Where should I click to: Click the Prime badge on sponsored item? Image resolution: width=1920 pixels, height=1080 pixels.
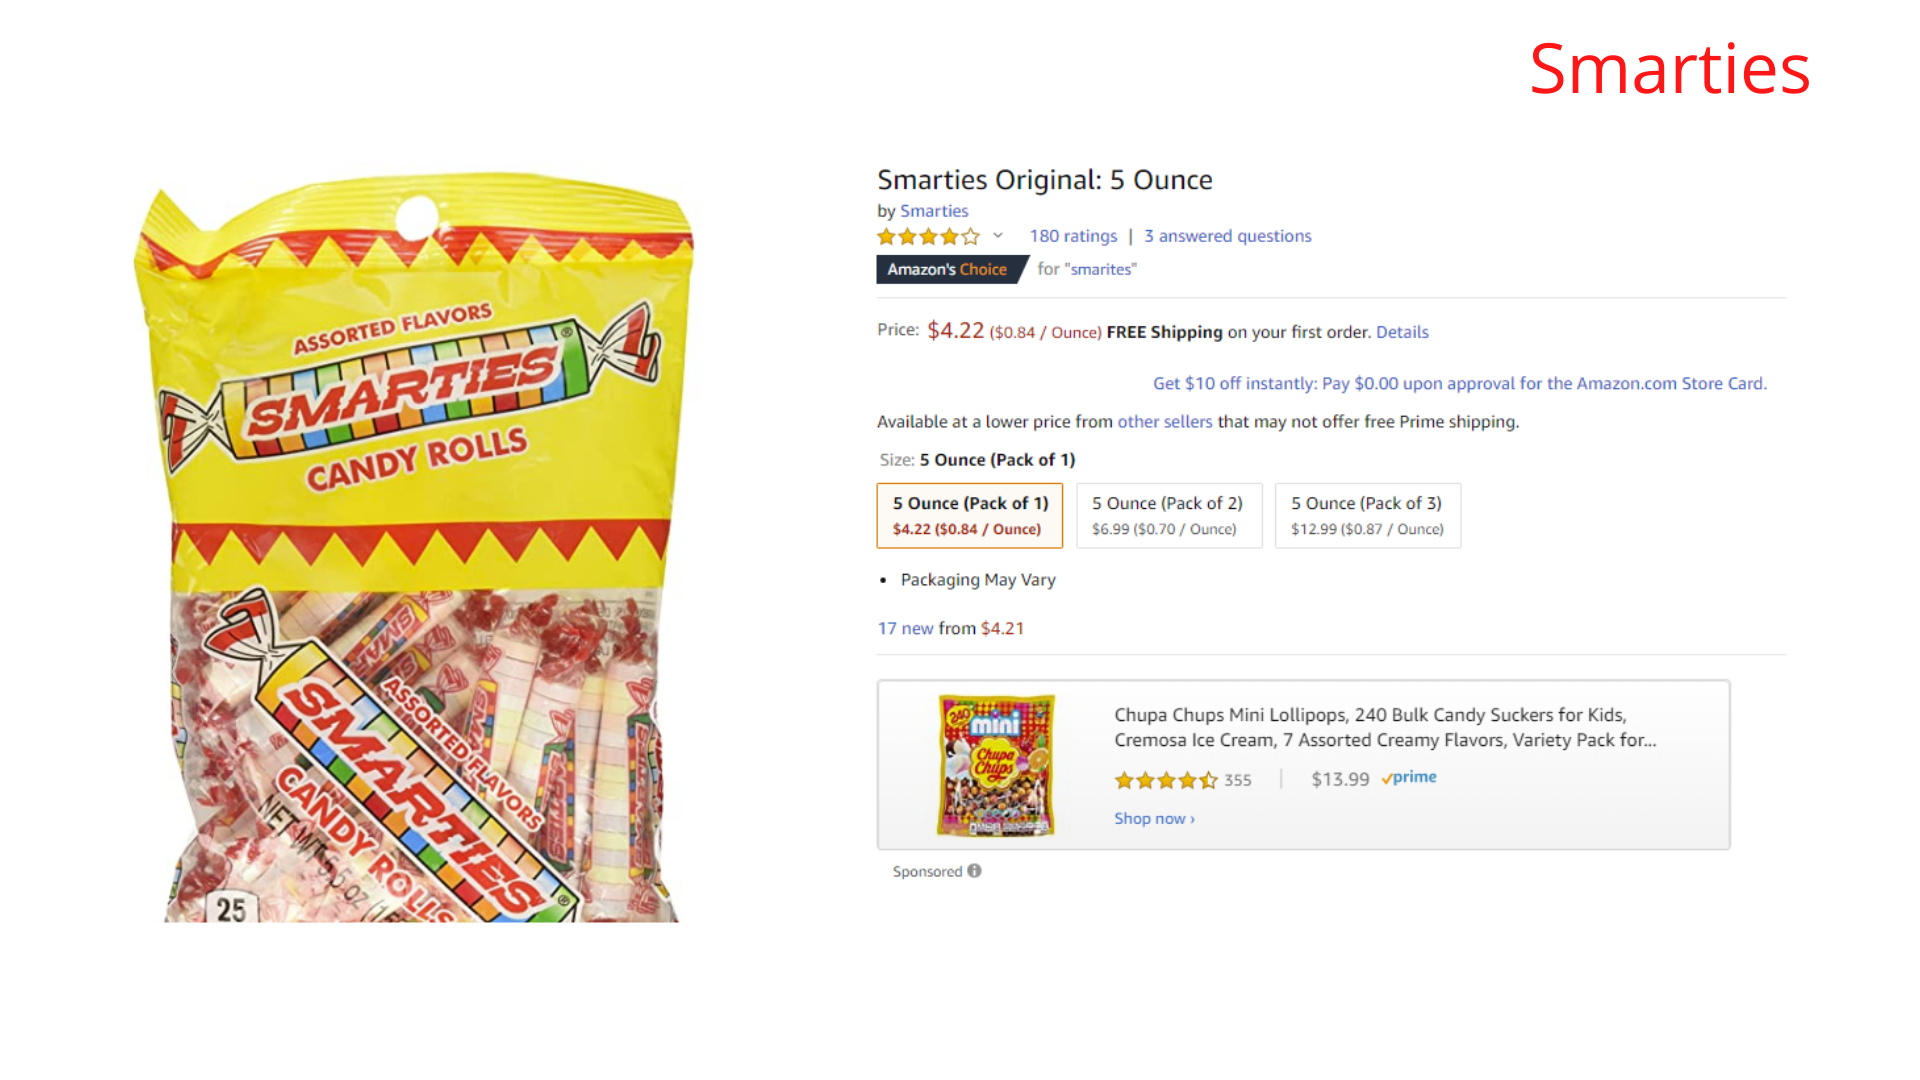(x=1409, y=778)
